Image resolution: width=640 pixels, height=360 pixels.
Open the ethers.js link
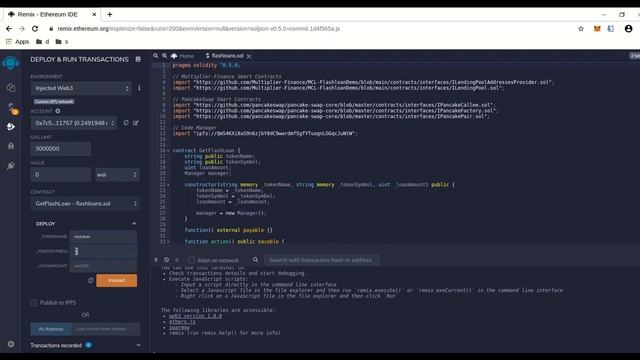[x=182, y=322]
